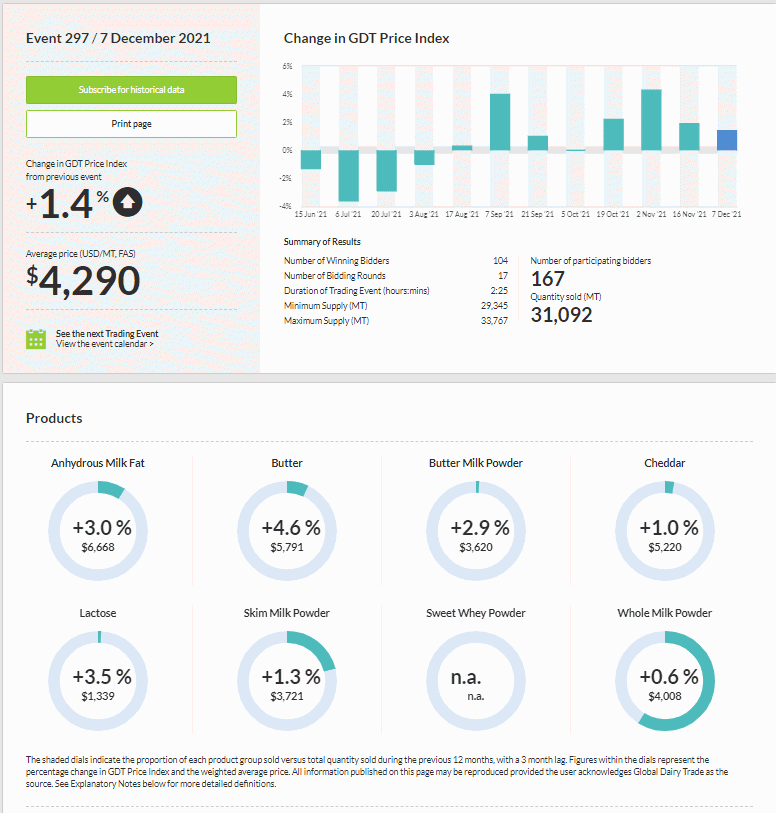Click the average price $4,290 value
This screenshot has height=813, width=776.
tap(83, 281)
